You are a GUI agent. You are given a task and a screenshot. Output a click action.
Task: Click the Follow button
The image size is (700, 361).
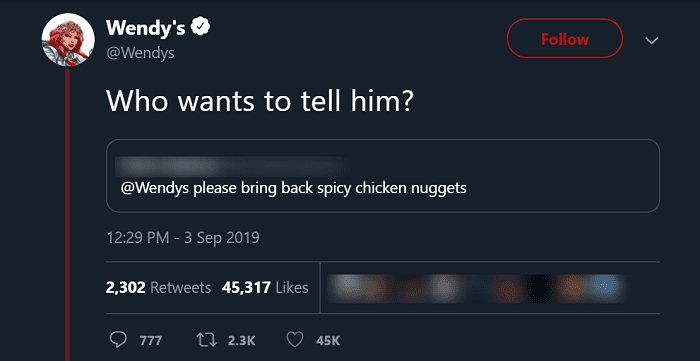565,39
